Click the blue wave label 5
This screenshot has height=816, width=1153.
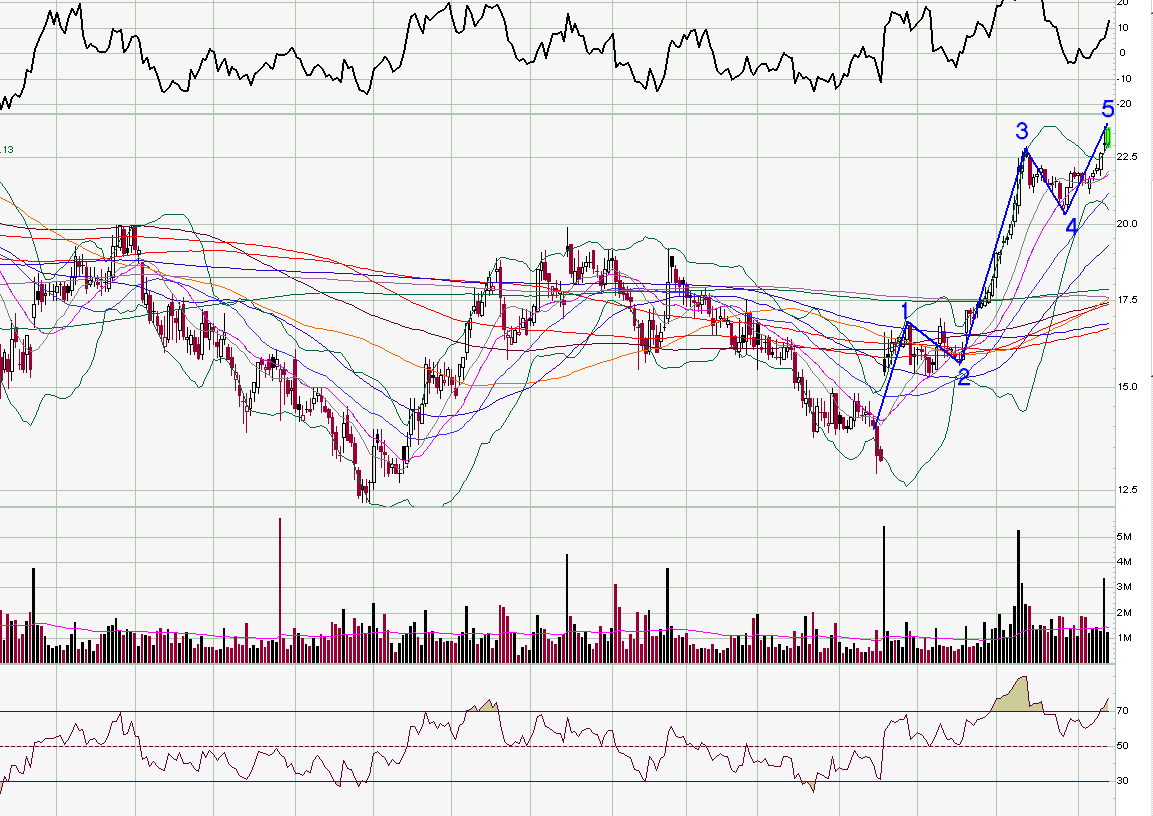pos(1108,110)
